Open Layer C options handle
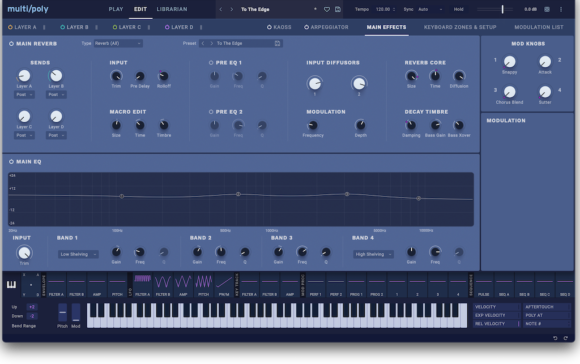This screenshot has width=580, height=364. (x=149, y=27)
